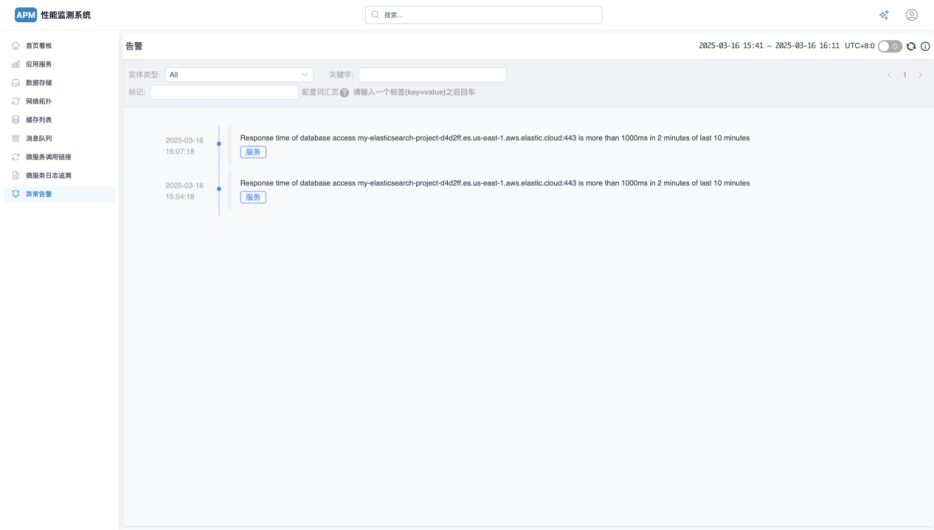Click the 标记 tag input field
This screenshot has width=934, height=530.
point(224,92)
